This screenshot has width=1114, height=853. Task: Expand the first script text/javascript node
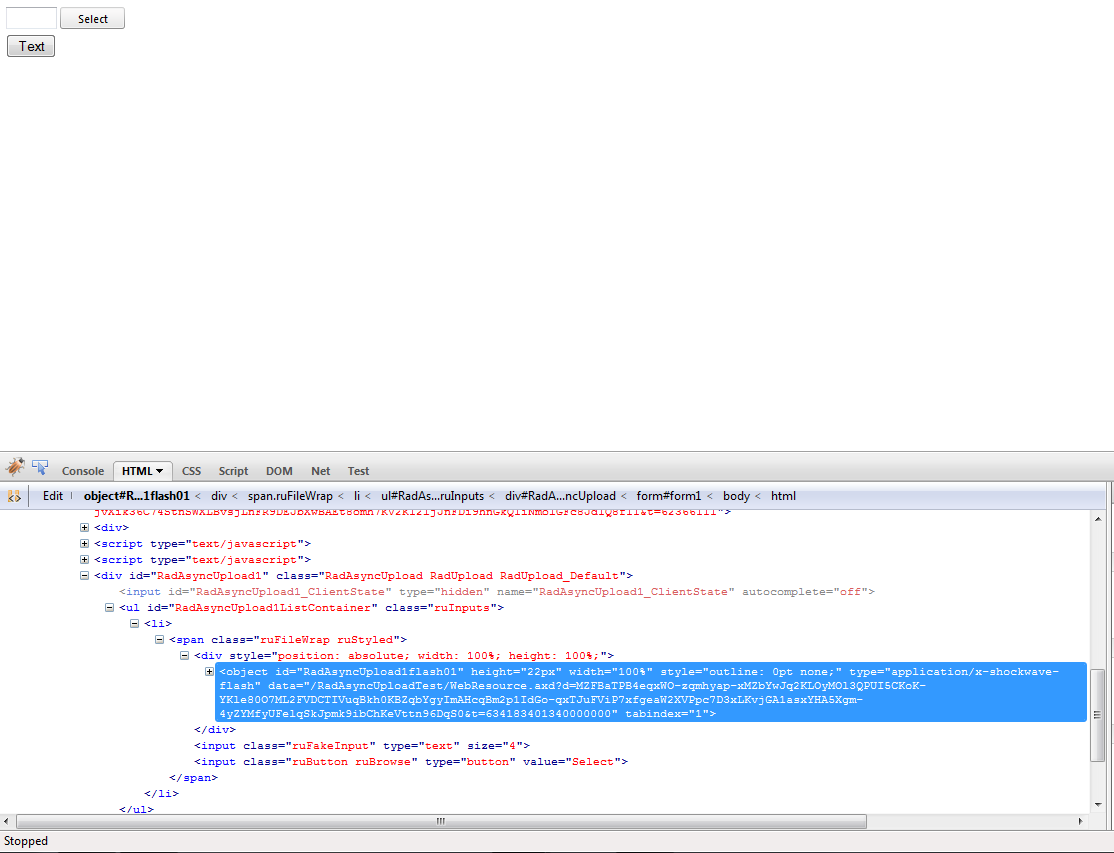click(85, 544)
